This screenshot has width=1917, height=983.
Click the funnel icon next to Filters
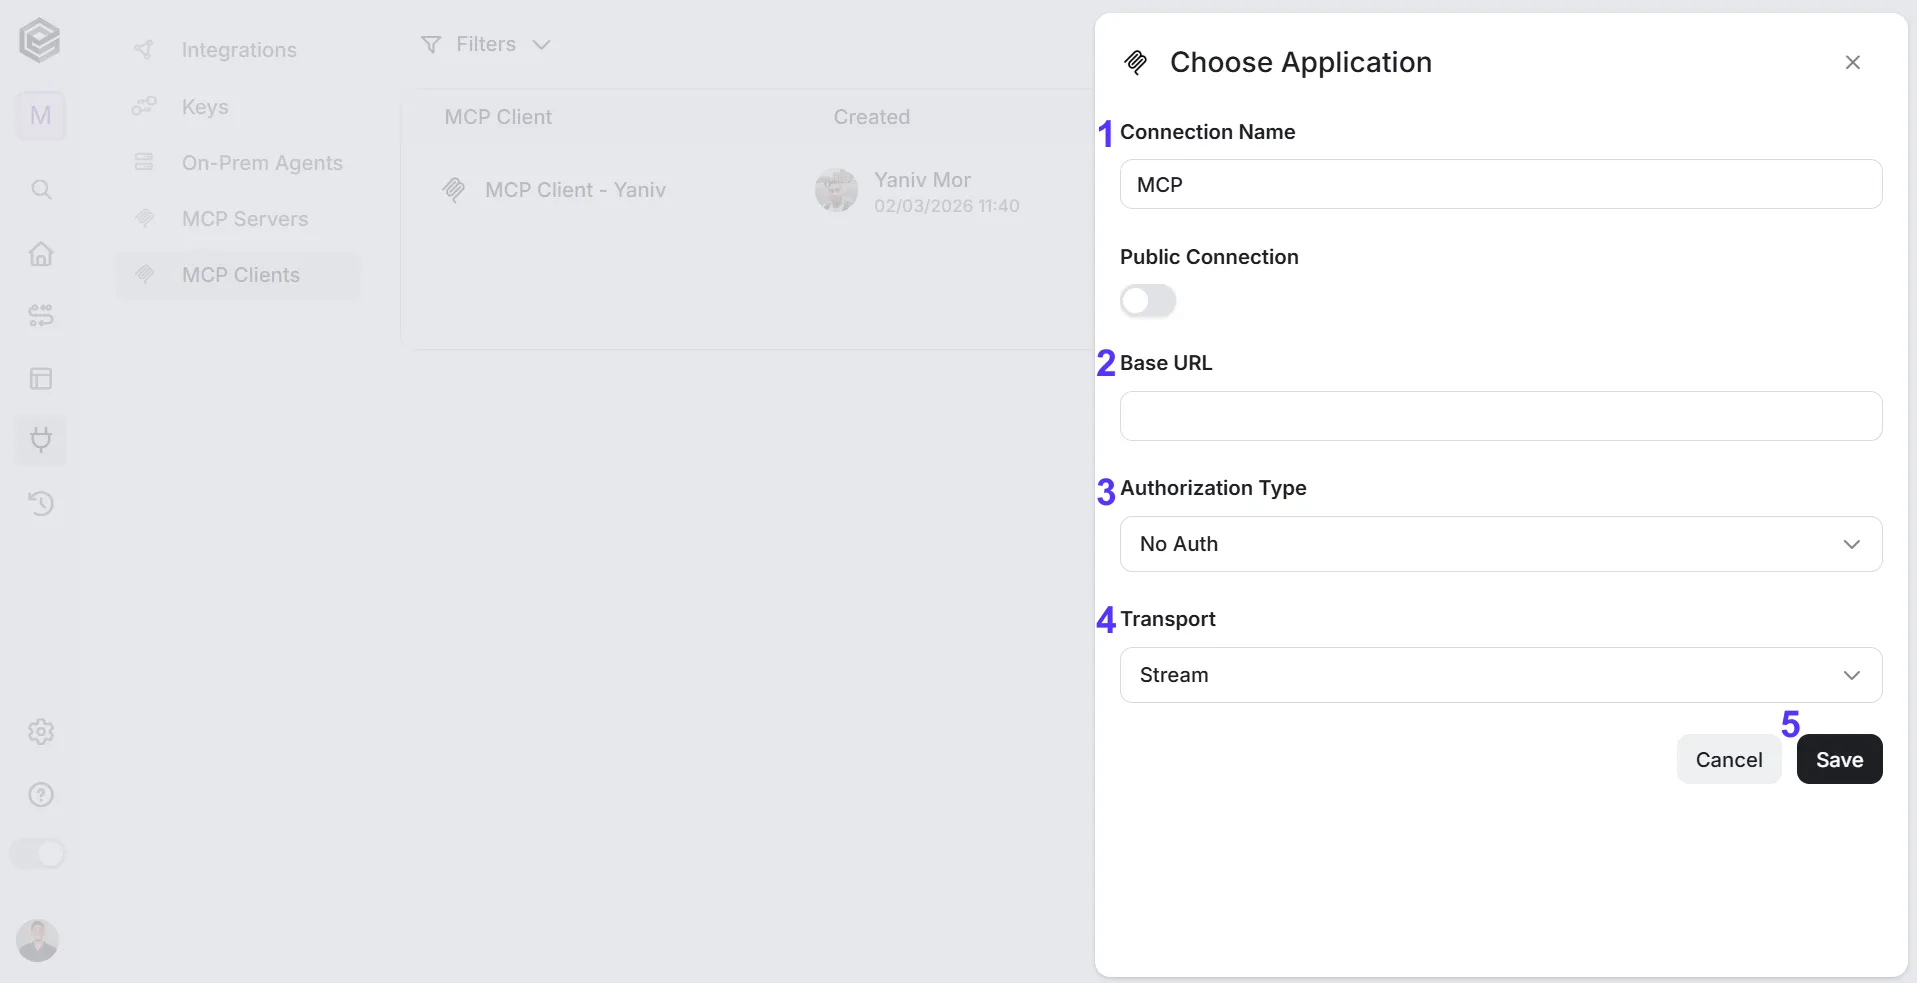431,44
